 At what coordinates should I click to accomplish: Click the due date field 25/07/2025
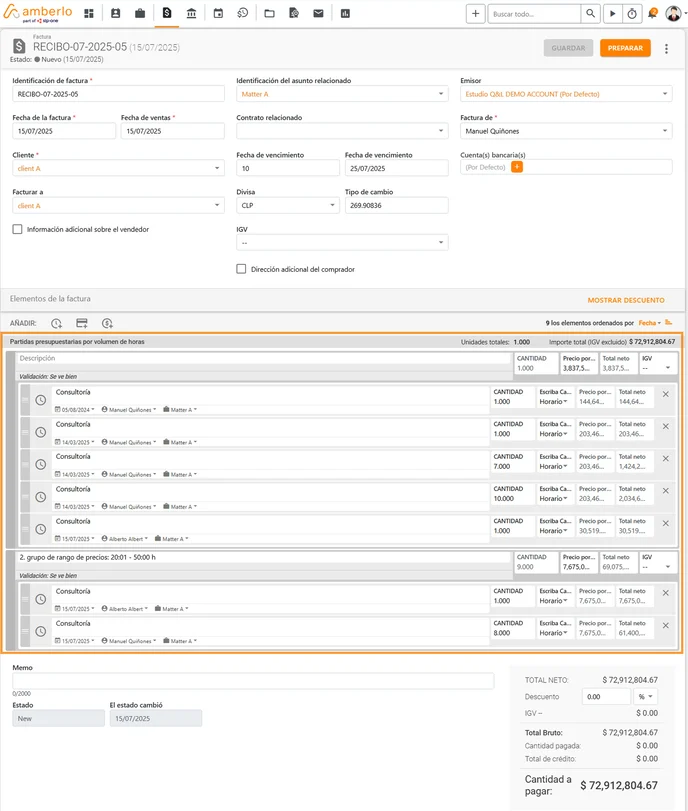pyautogui.click(x=396, y=168)
